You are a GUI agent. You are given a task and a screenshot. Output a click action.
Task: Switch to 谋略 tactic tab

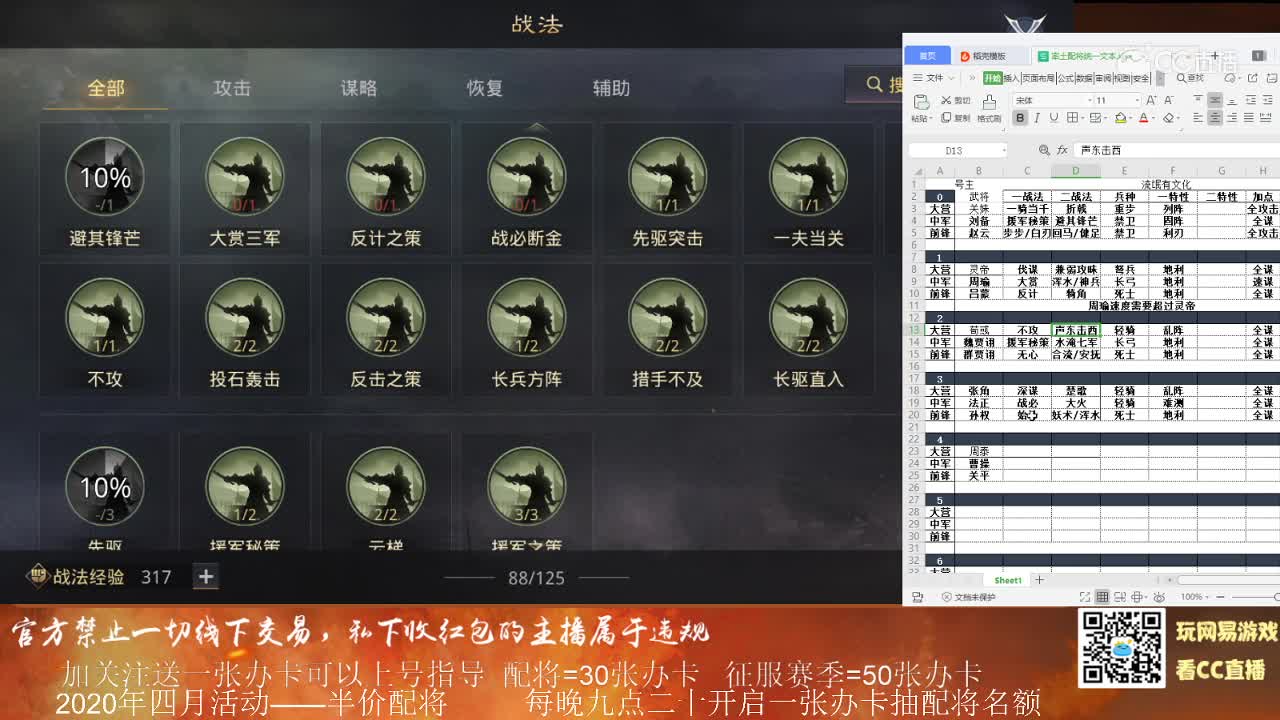[358, 88]
